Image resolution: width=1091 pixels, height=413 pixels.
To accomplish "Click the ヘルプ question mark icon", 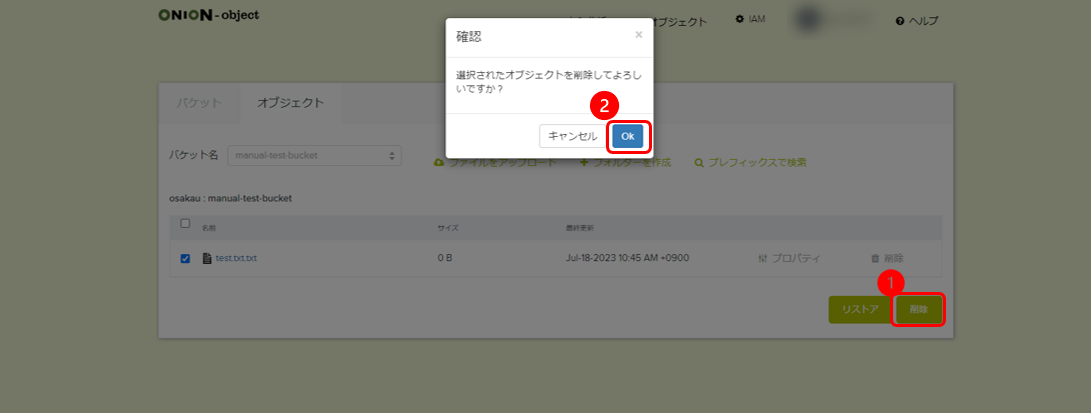I will tap(900, 21).
